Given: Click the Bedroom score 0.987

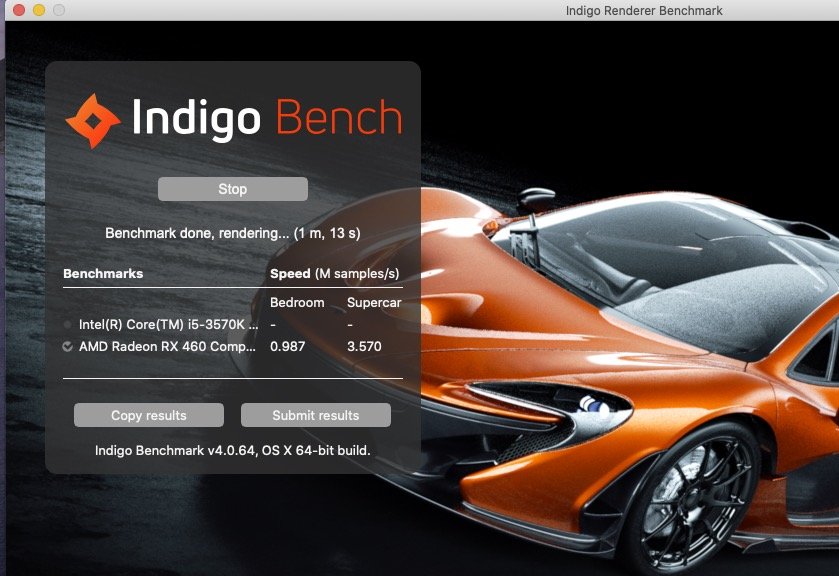Looking at the screenshot, I should point(287,346).
